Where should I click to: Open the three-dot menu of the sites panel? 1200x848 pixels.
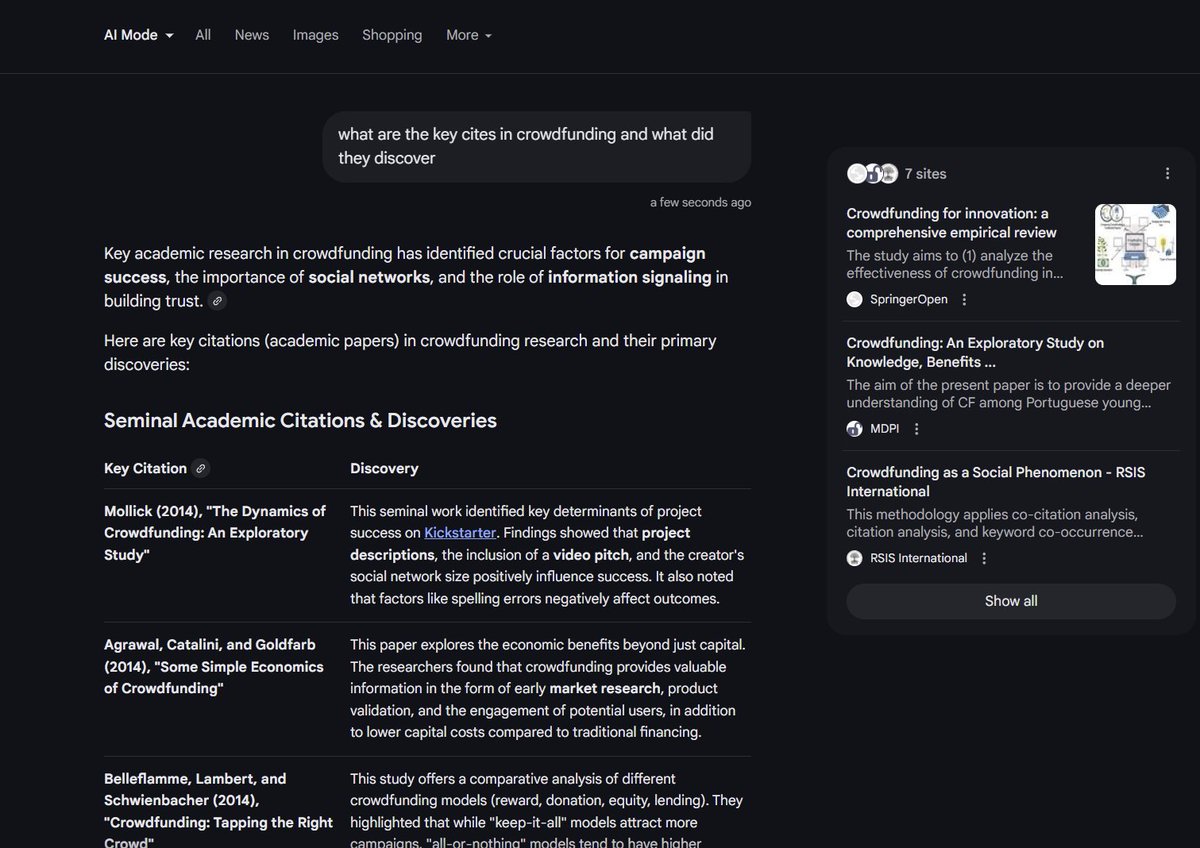[x=1167, y=173]
